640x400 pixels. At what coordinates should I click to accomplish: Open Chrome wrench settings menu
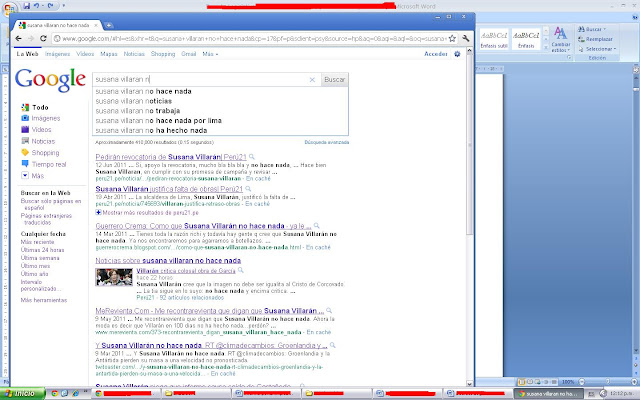pos(465,38)
